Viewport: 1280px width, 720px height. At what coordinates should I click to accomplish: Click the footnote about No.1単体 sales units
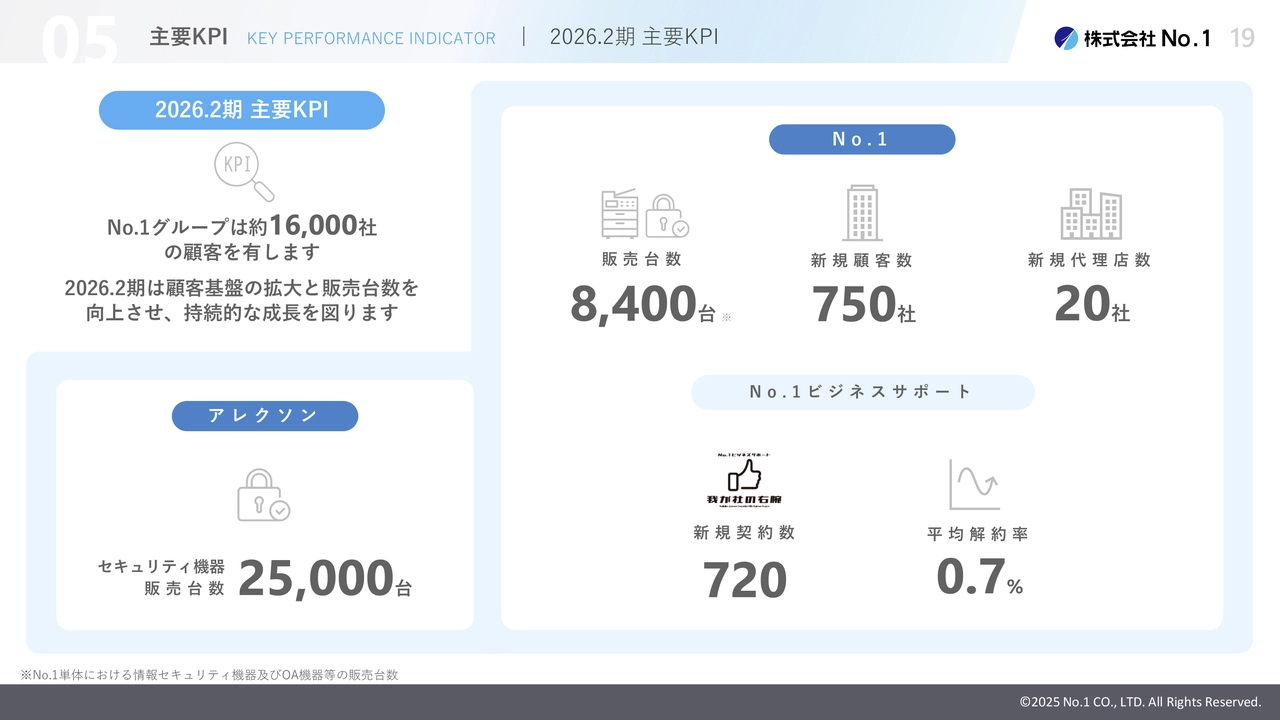pyautogui.click(x=209, y=675)
